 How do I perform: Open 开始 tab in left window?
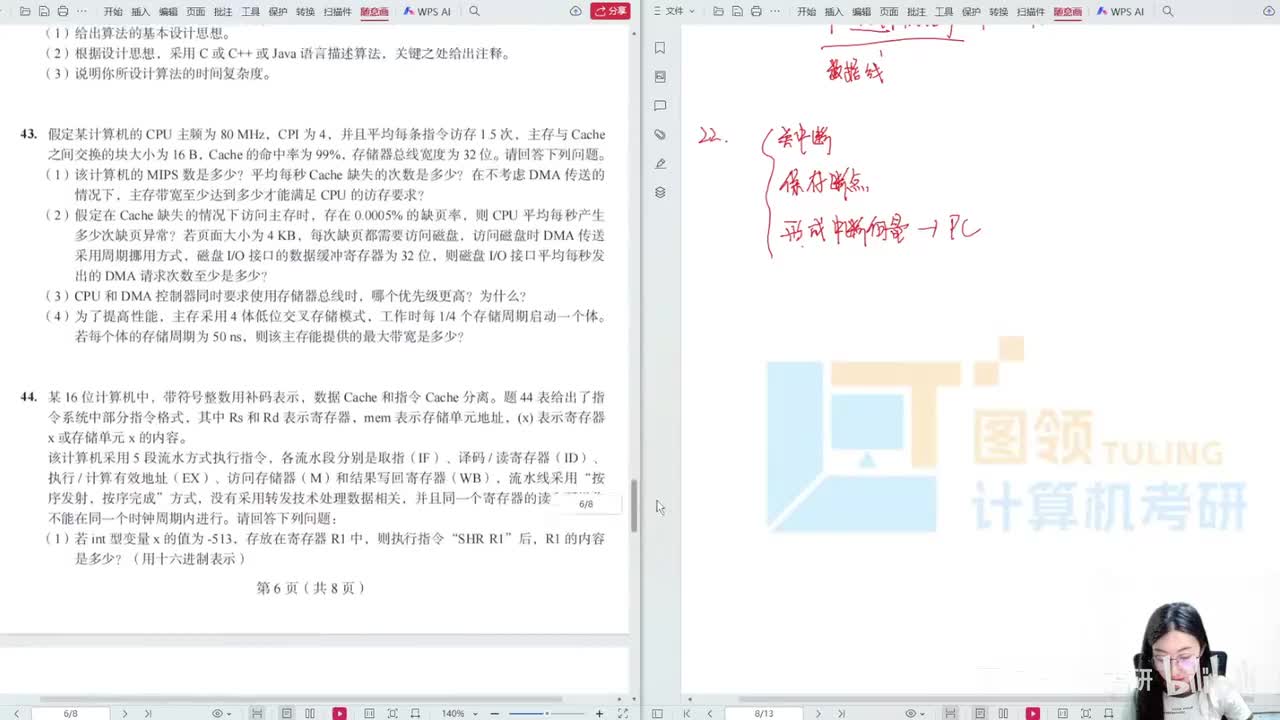click(113, 12)
